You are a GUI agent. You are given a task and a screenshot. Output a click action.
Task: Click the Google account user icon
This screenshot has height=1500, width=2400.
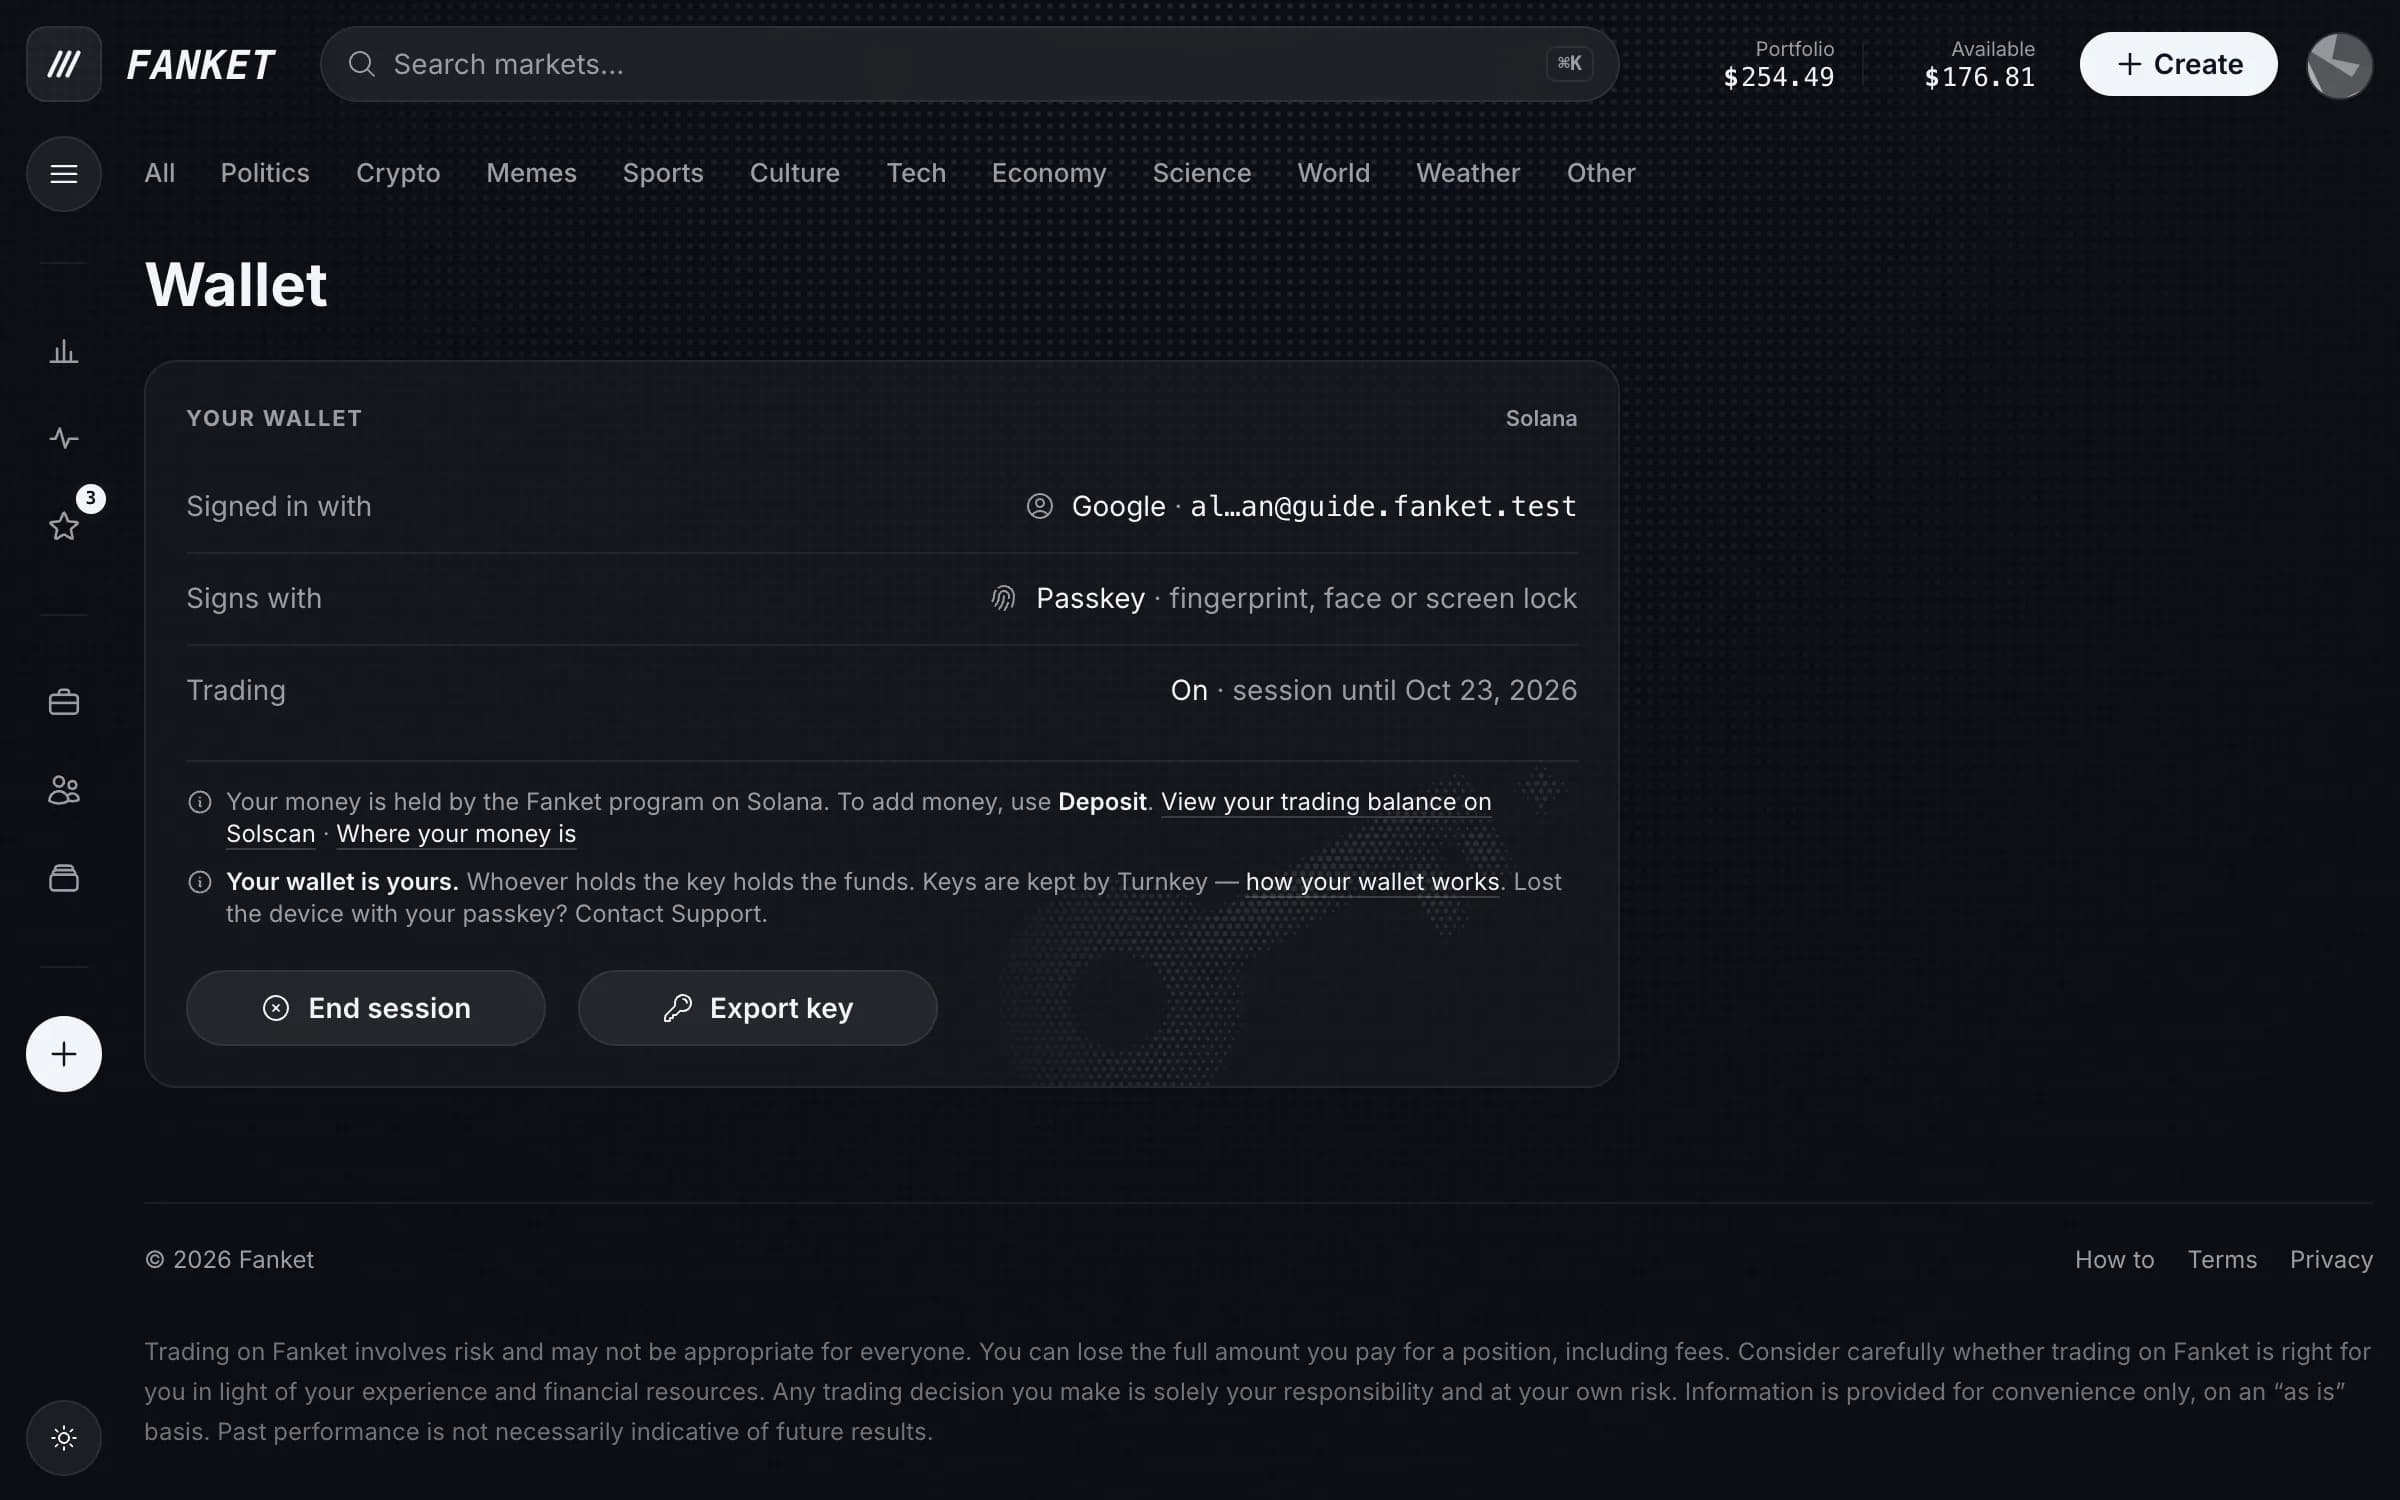point(1039,506)
